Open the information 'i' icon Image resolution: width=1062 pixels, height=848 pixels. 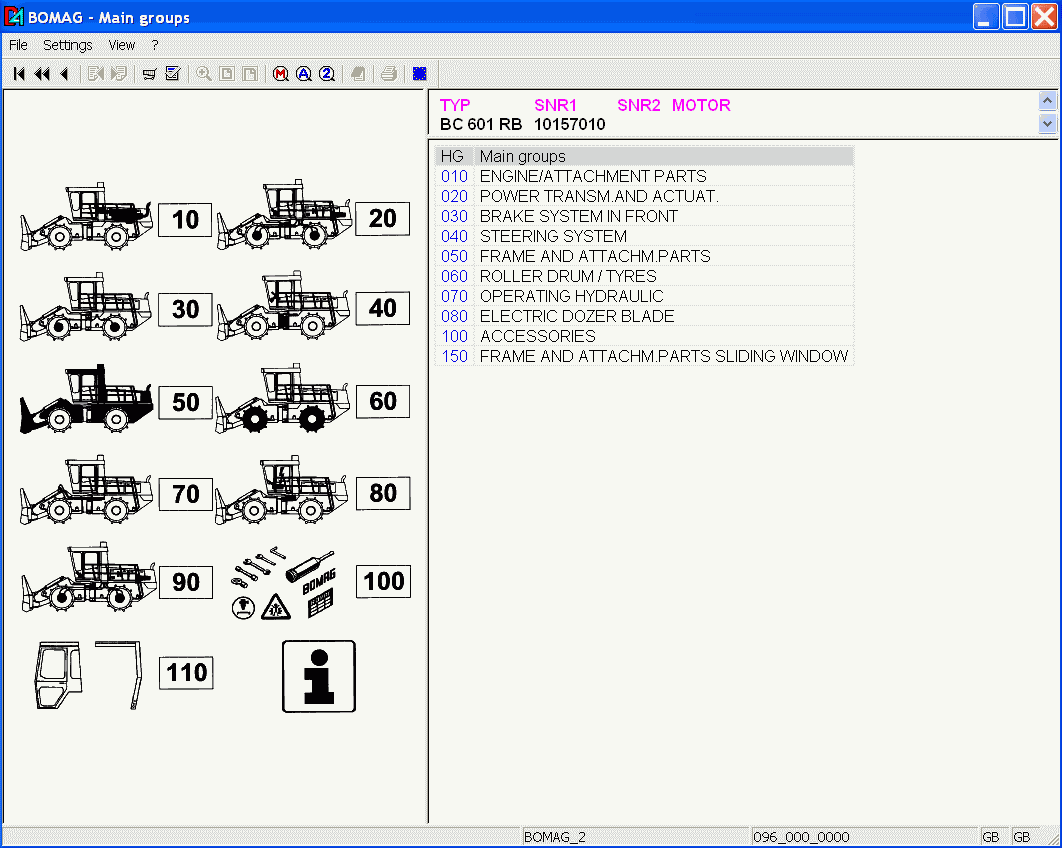(x=319, y=677)
